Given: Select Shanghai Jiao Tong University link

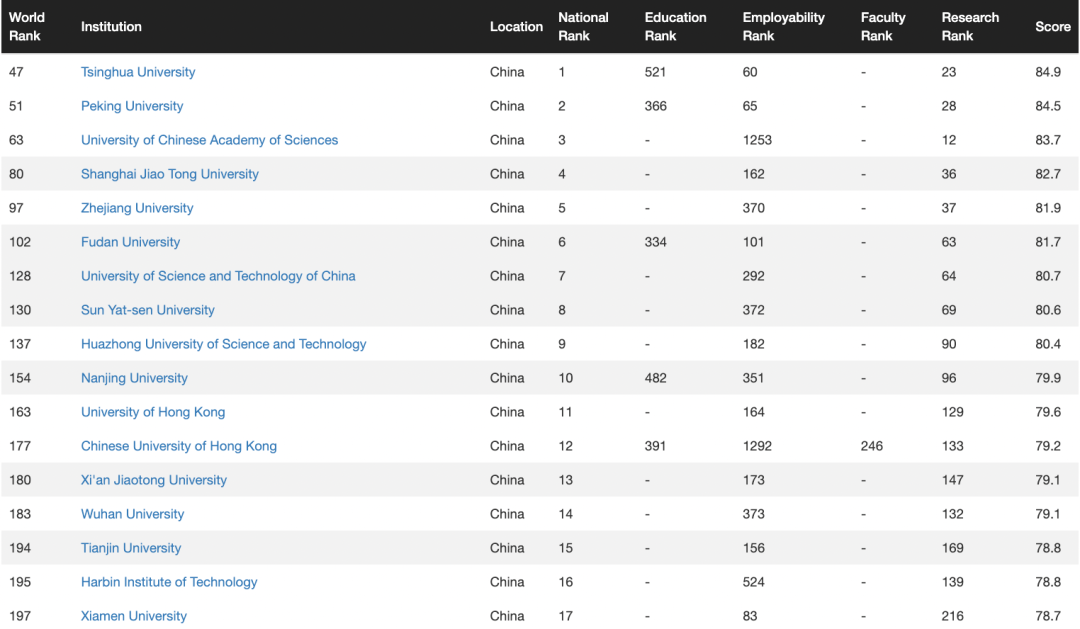Looking at the screenshot, I should click(170, 174).
